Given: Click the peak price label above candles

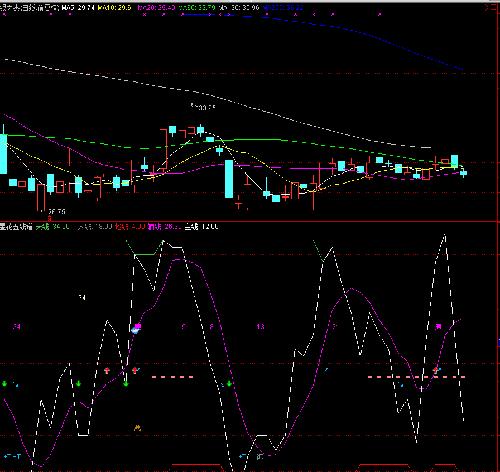Looking at the screenshot, I should (x=203, y=107).
